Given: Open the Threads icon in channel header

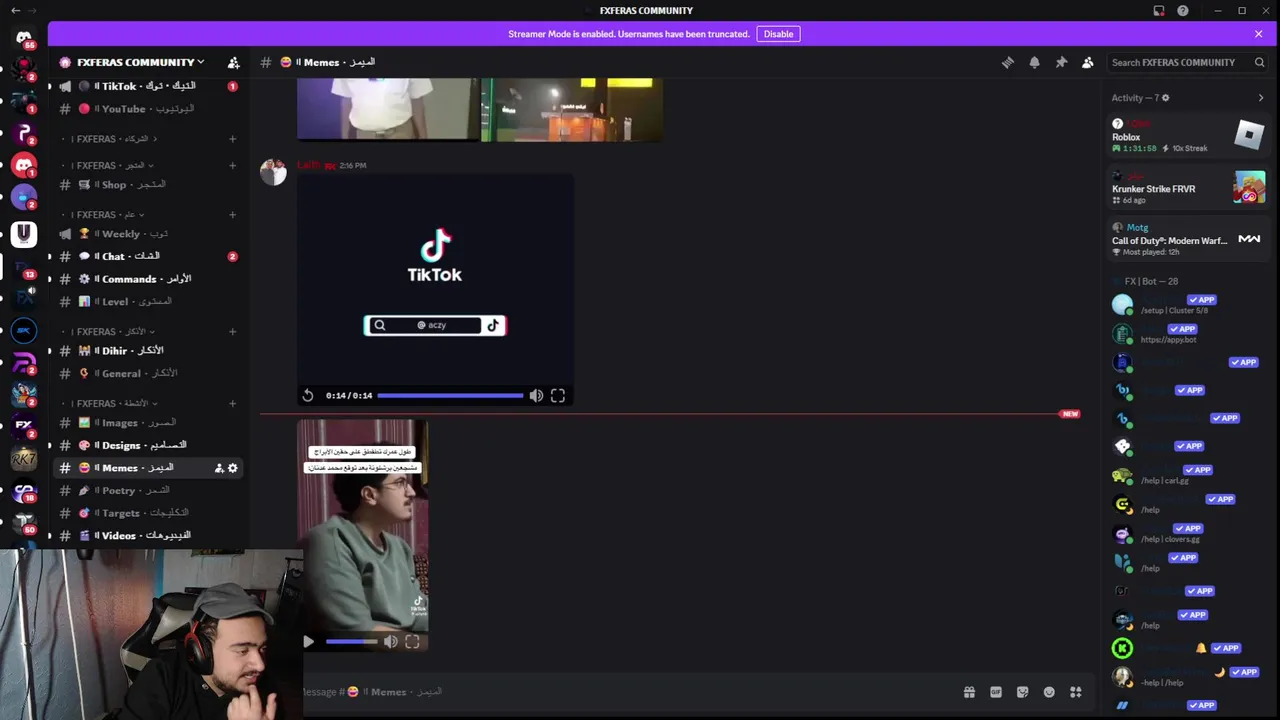Looking at the screenshot, I should click(1008, 62).
